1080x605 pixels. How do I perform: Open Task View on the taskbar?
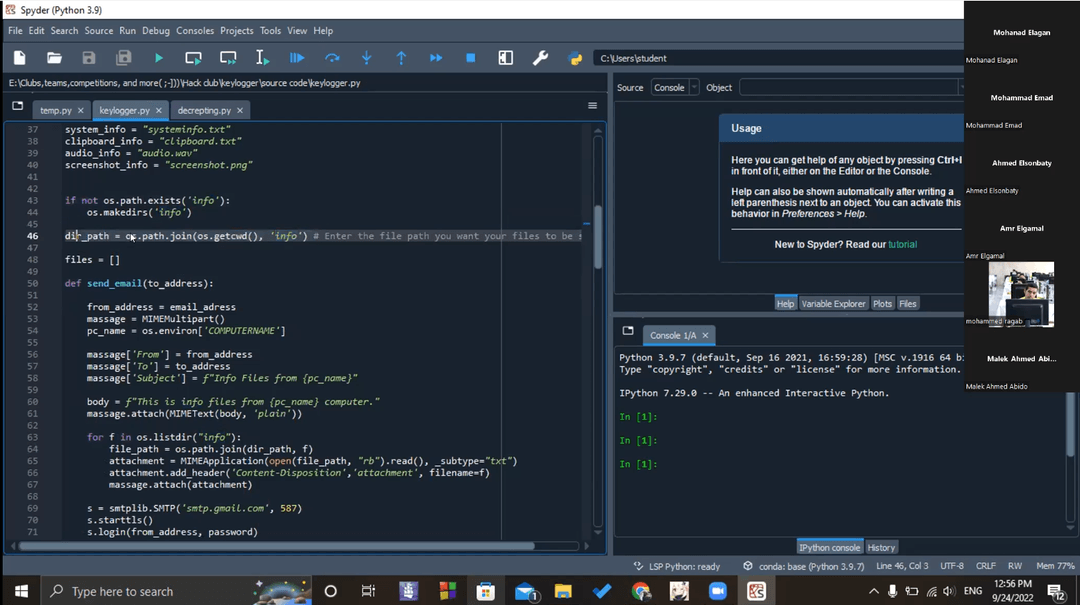pyautogui.click(x=368, y=591)
